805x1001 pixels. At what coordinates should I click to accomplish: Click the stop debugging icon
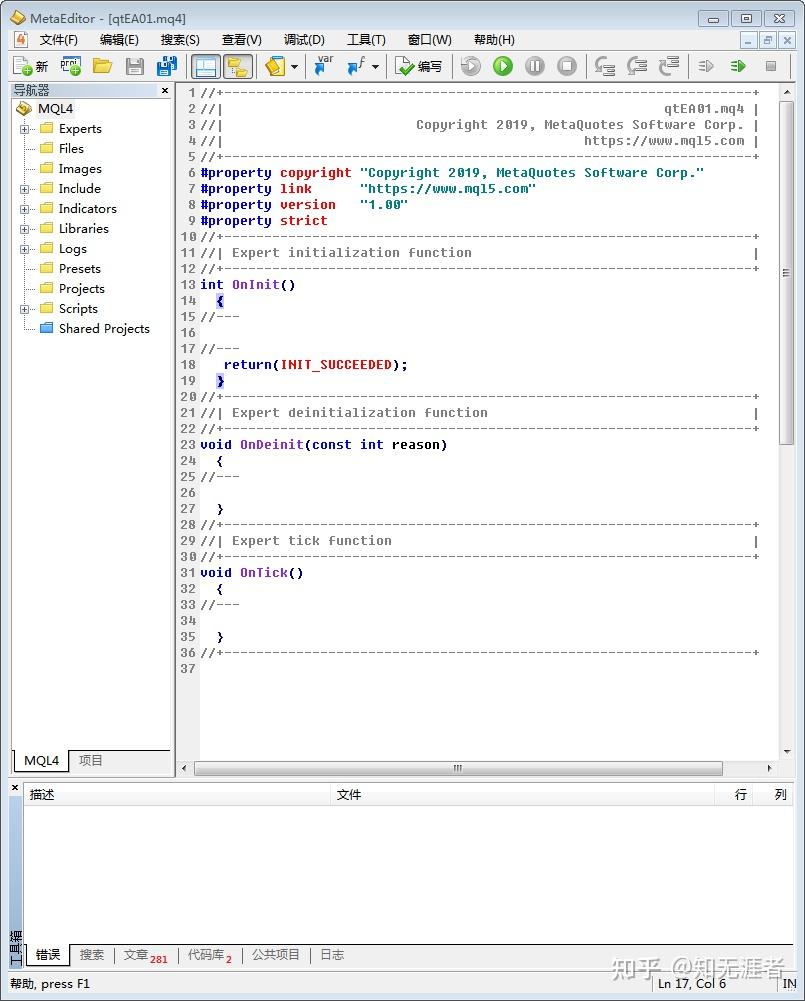point(567,66)
